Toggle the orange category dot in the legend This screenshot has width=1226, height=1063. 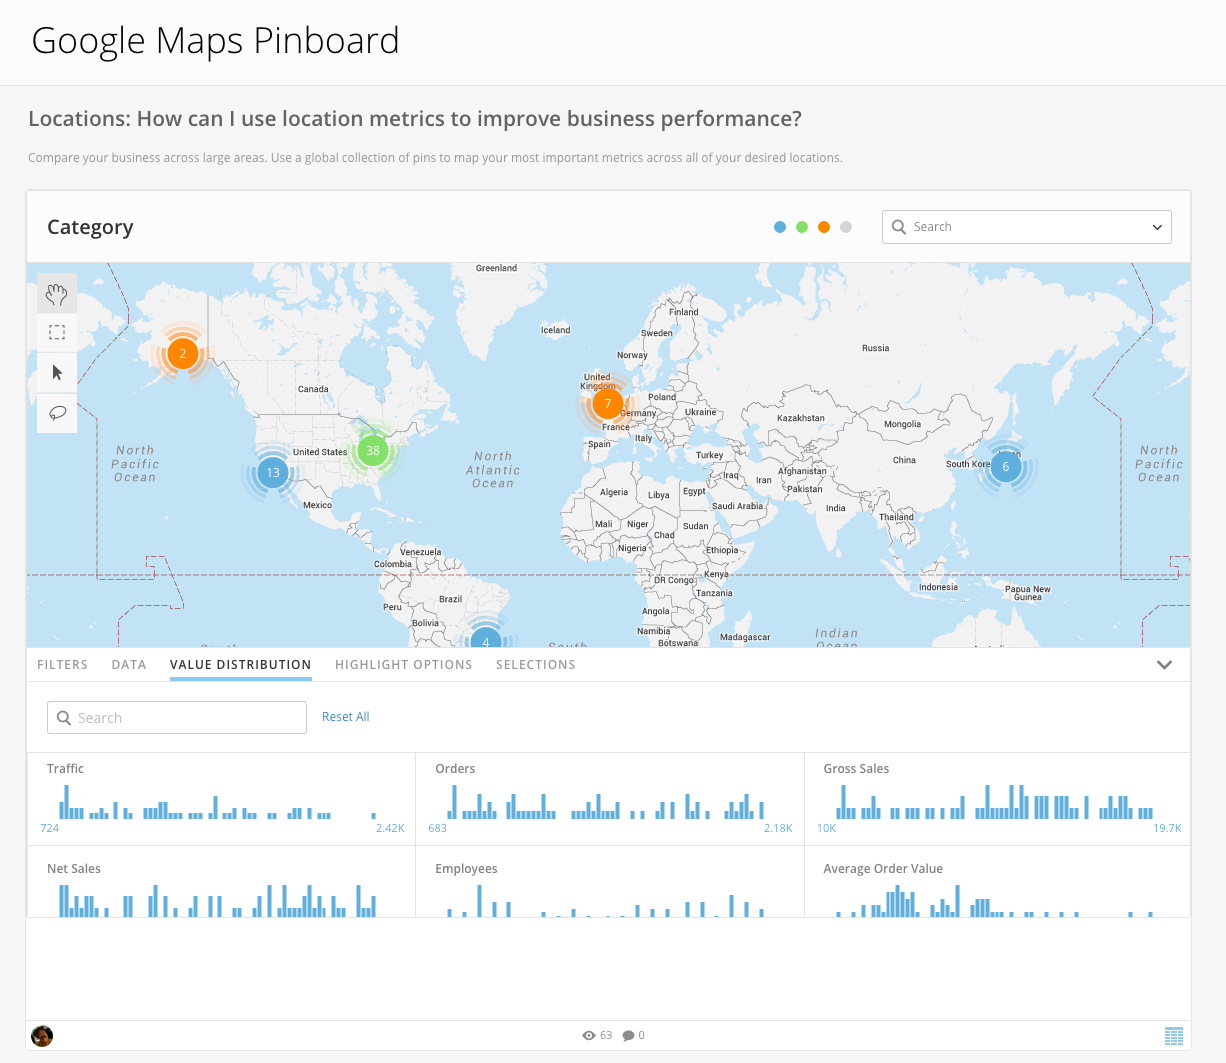pos(824,227)
